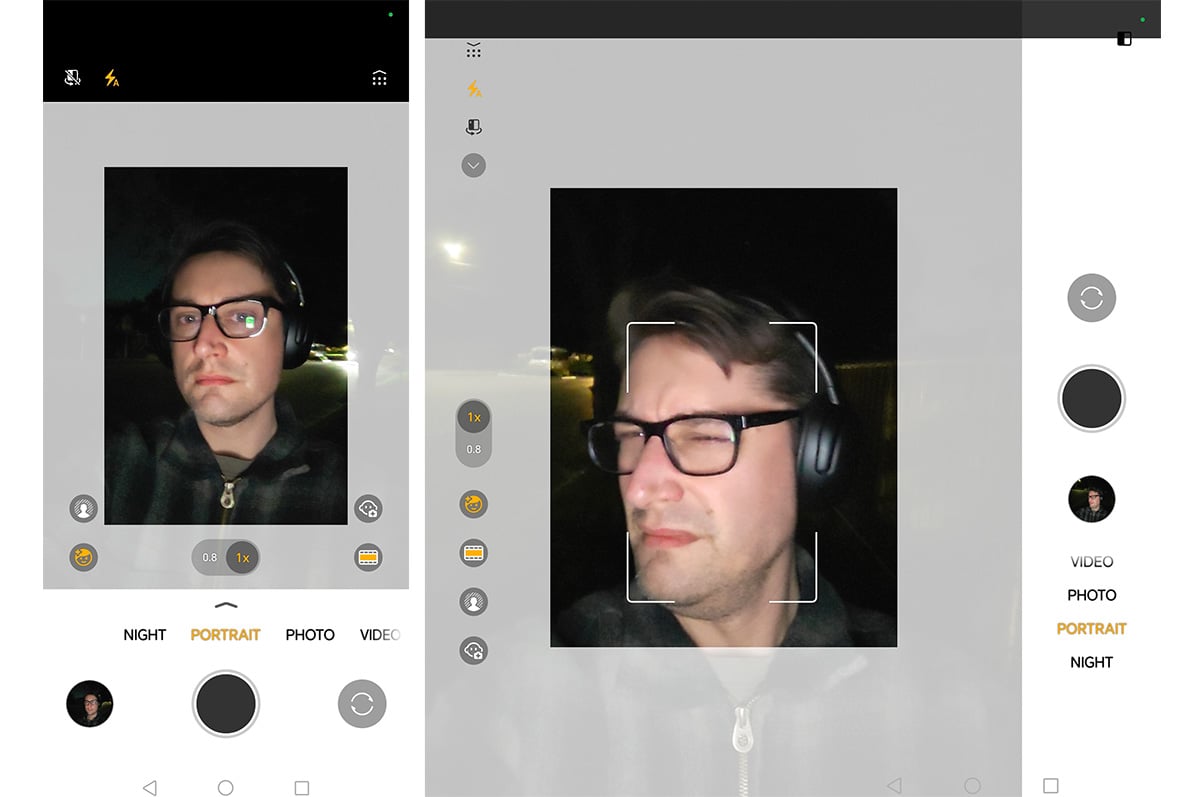Select 1x zoom on the left camera screen
This screenshot has height=797, width=1200.
(241, 557)
